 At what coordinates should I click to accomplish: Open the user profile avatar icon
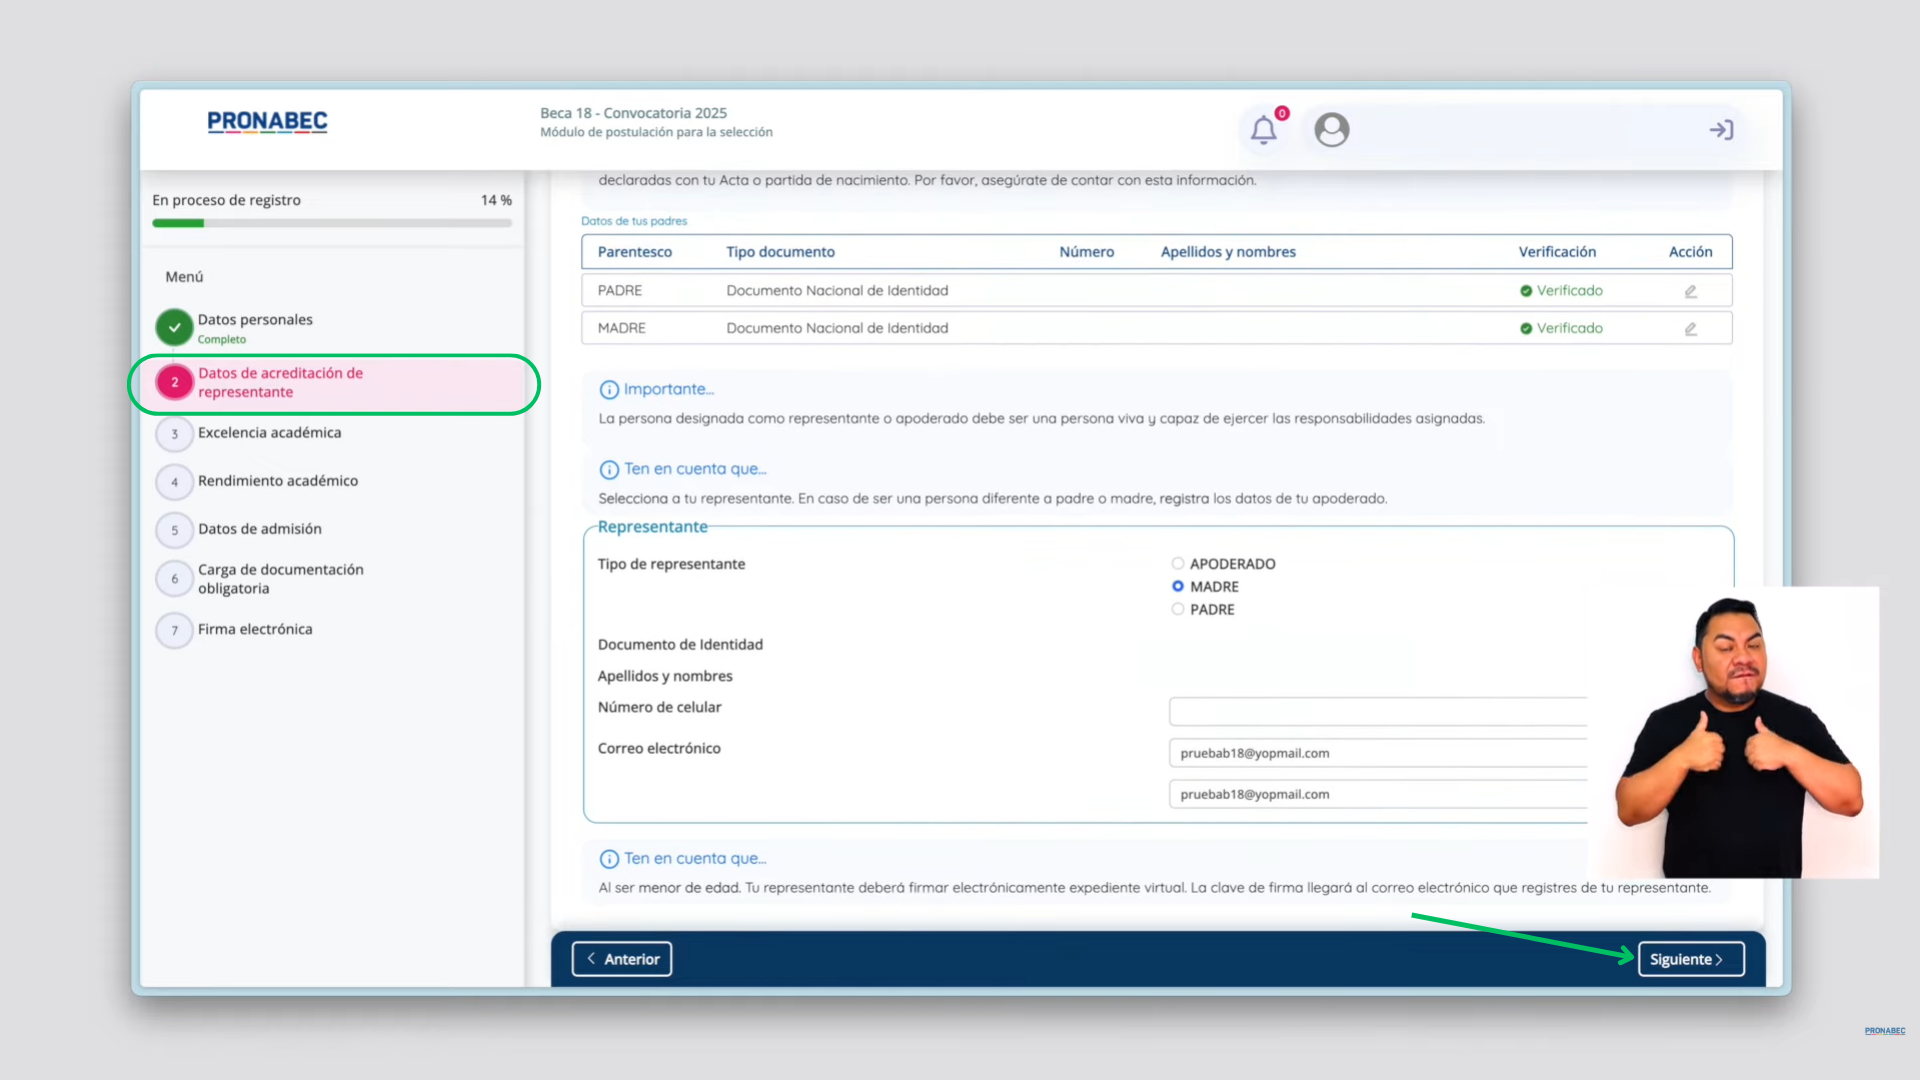click(1331, 130)
